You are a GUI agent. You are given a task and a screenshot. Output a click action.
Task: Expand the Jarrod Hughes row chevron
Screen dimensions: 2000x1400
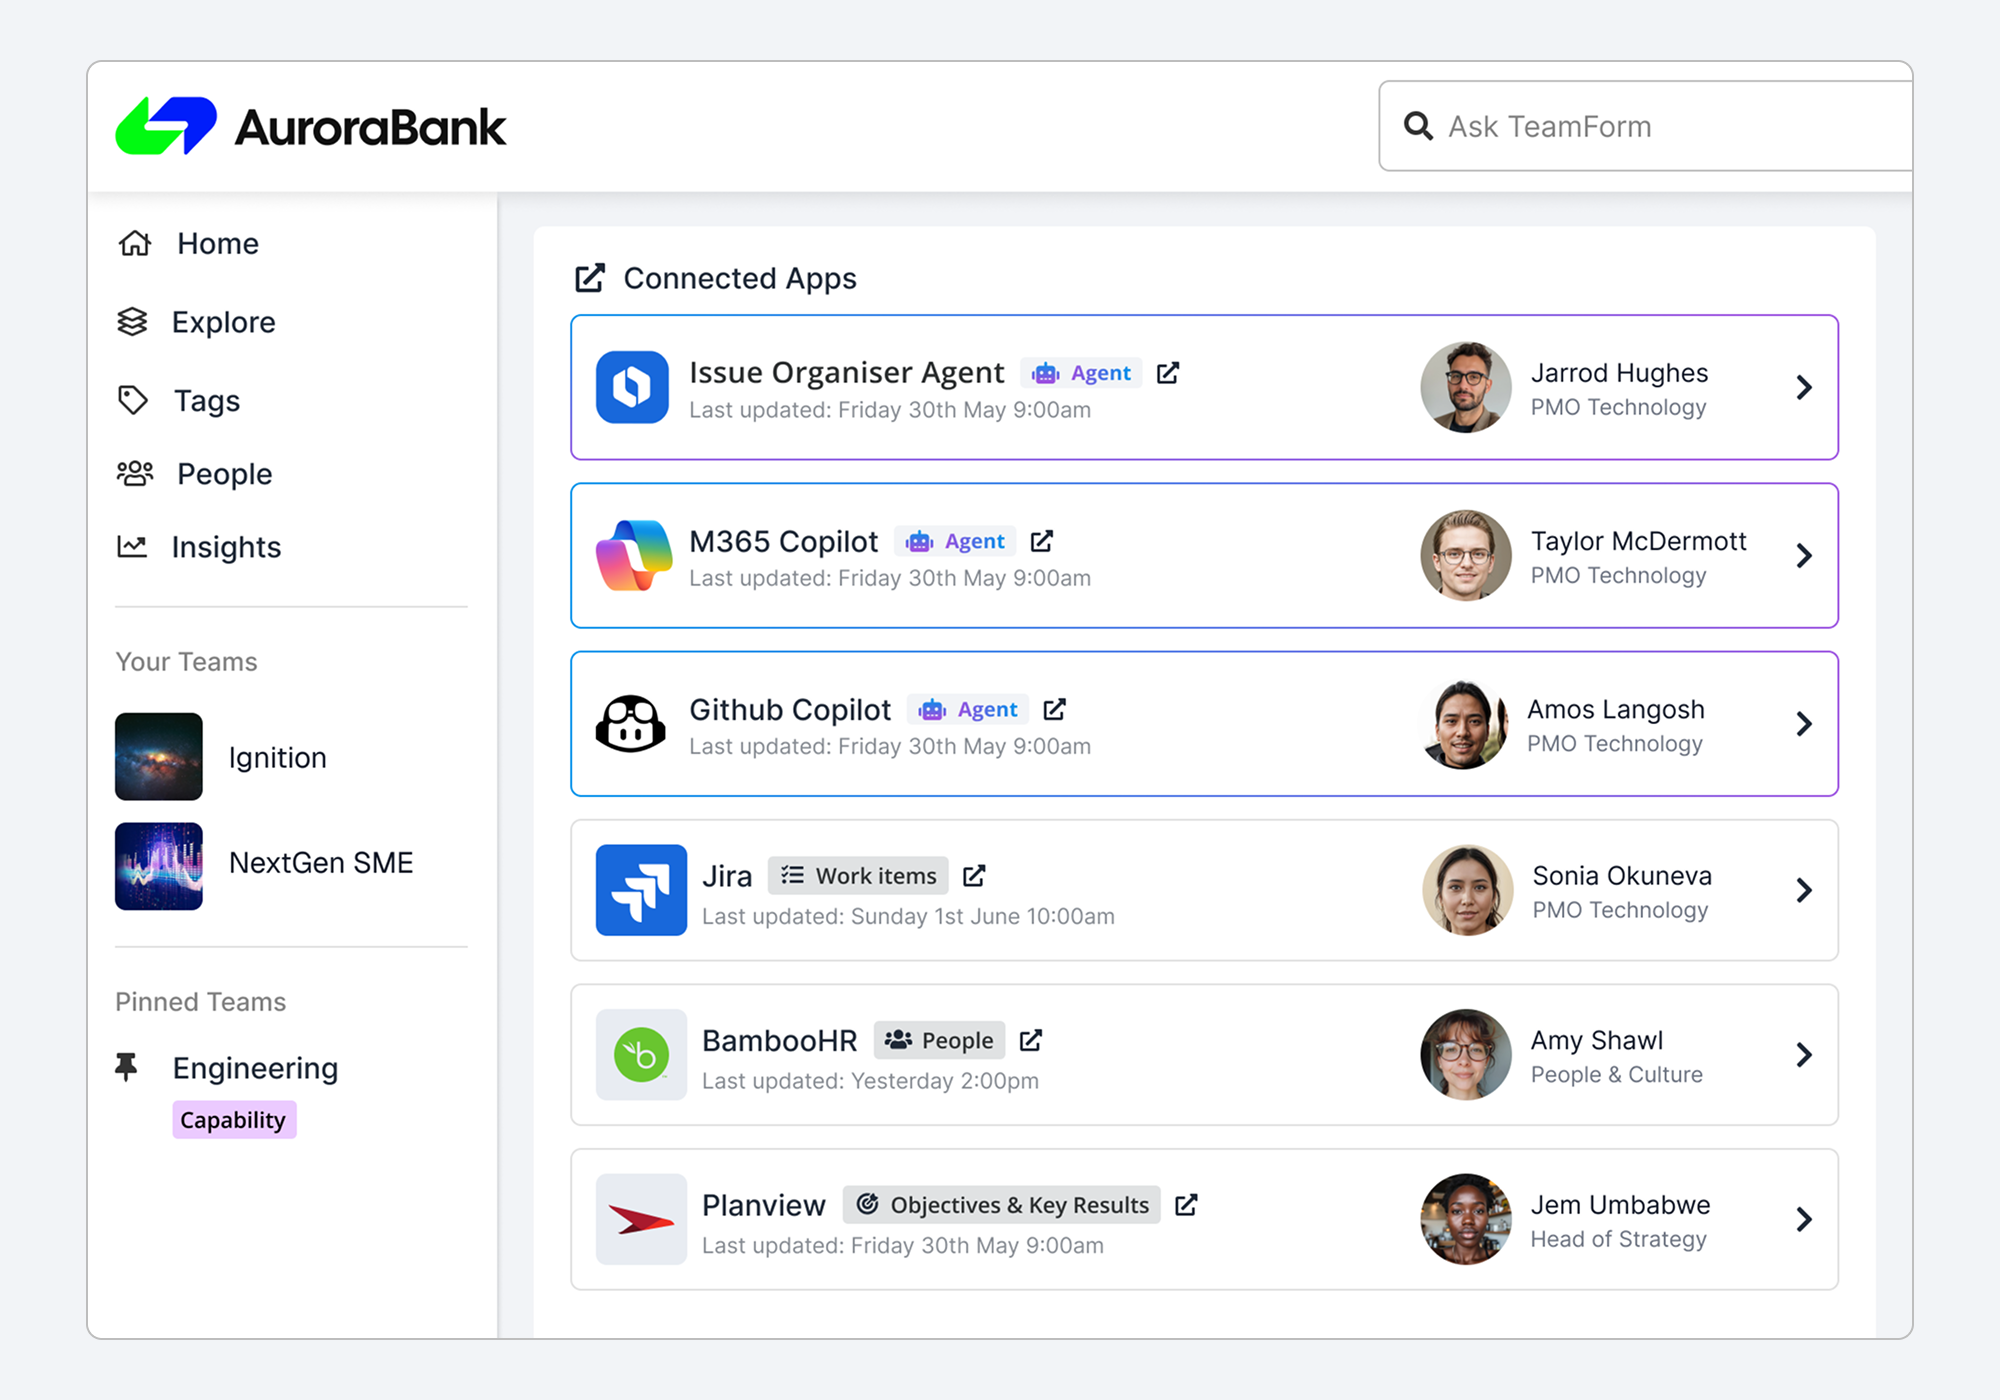point(1803,388)
